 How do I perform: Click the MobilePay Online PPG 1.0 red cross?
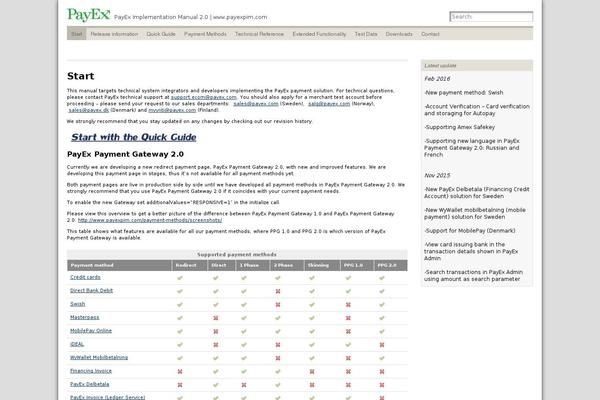tap(348, 331)
